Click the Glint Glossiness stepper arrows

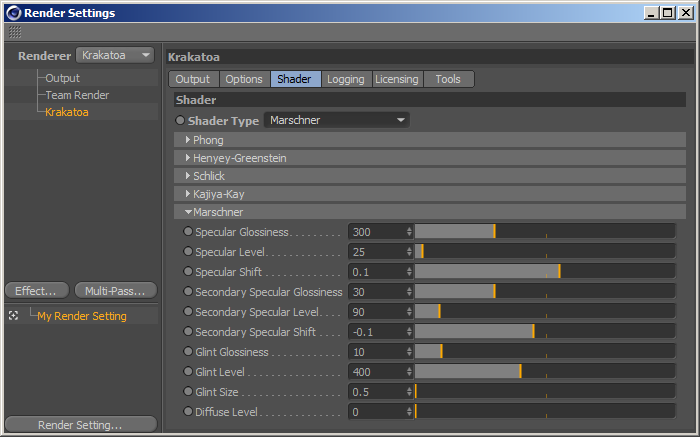pyautogui.click(x=409, y=352)
